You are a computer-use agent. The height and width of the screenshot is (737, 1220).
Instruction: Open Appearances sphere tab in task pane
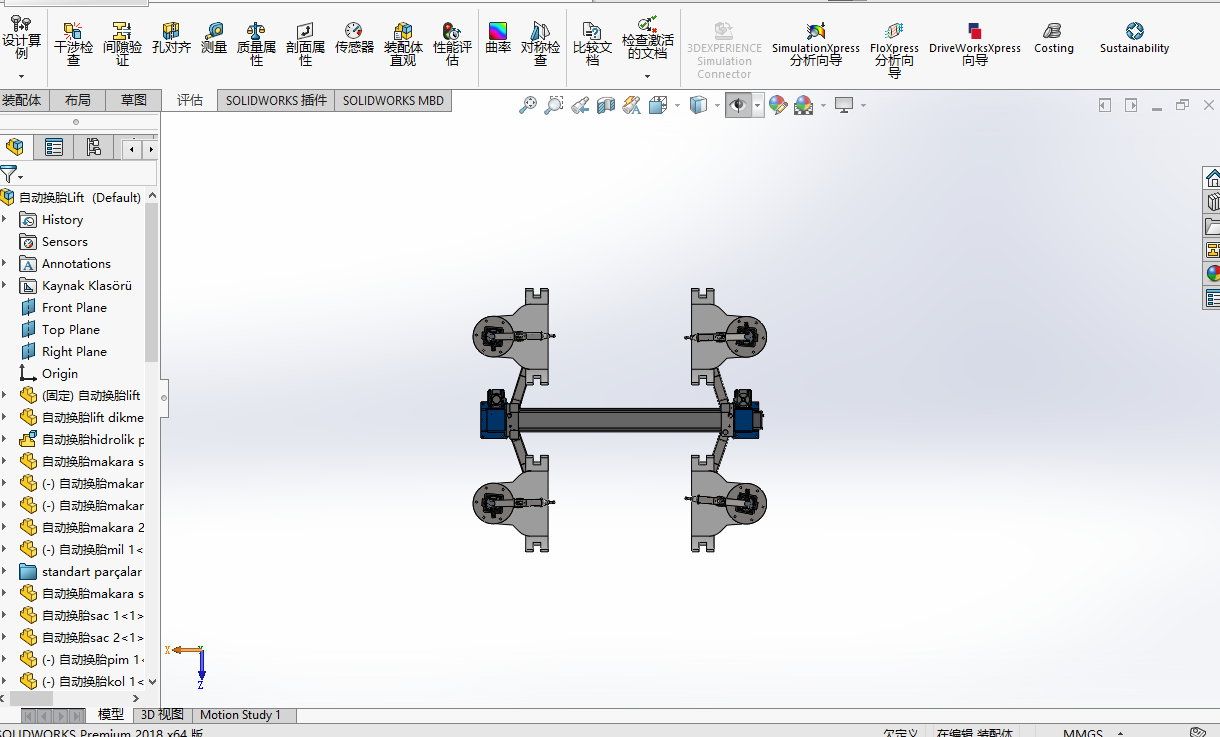1212,273
